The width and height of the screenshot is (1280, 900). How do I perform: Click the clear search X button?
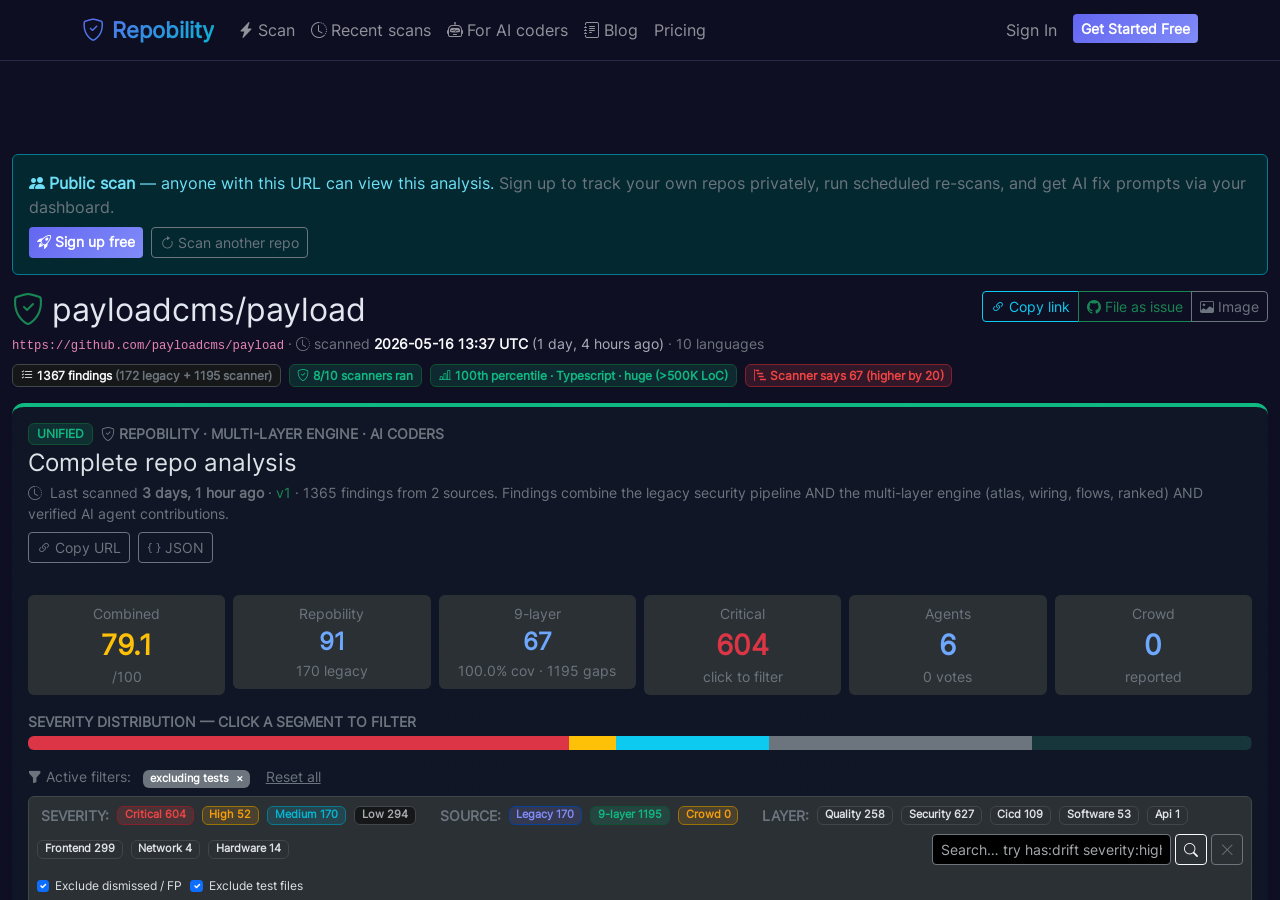1227,850
